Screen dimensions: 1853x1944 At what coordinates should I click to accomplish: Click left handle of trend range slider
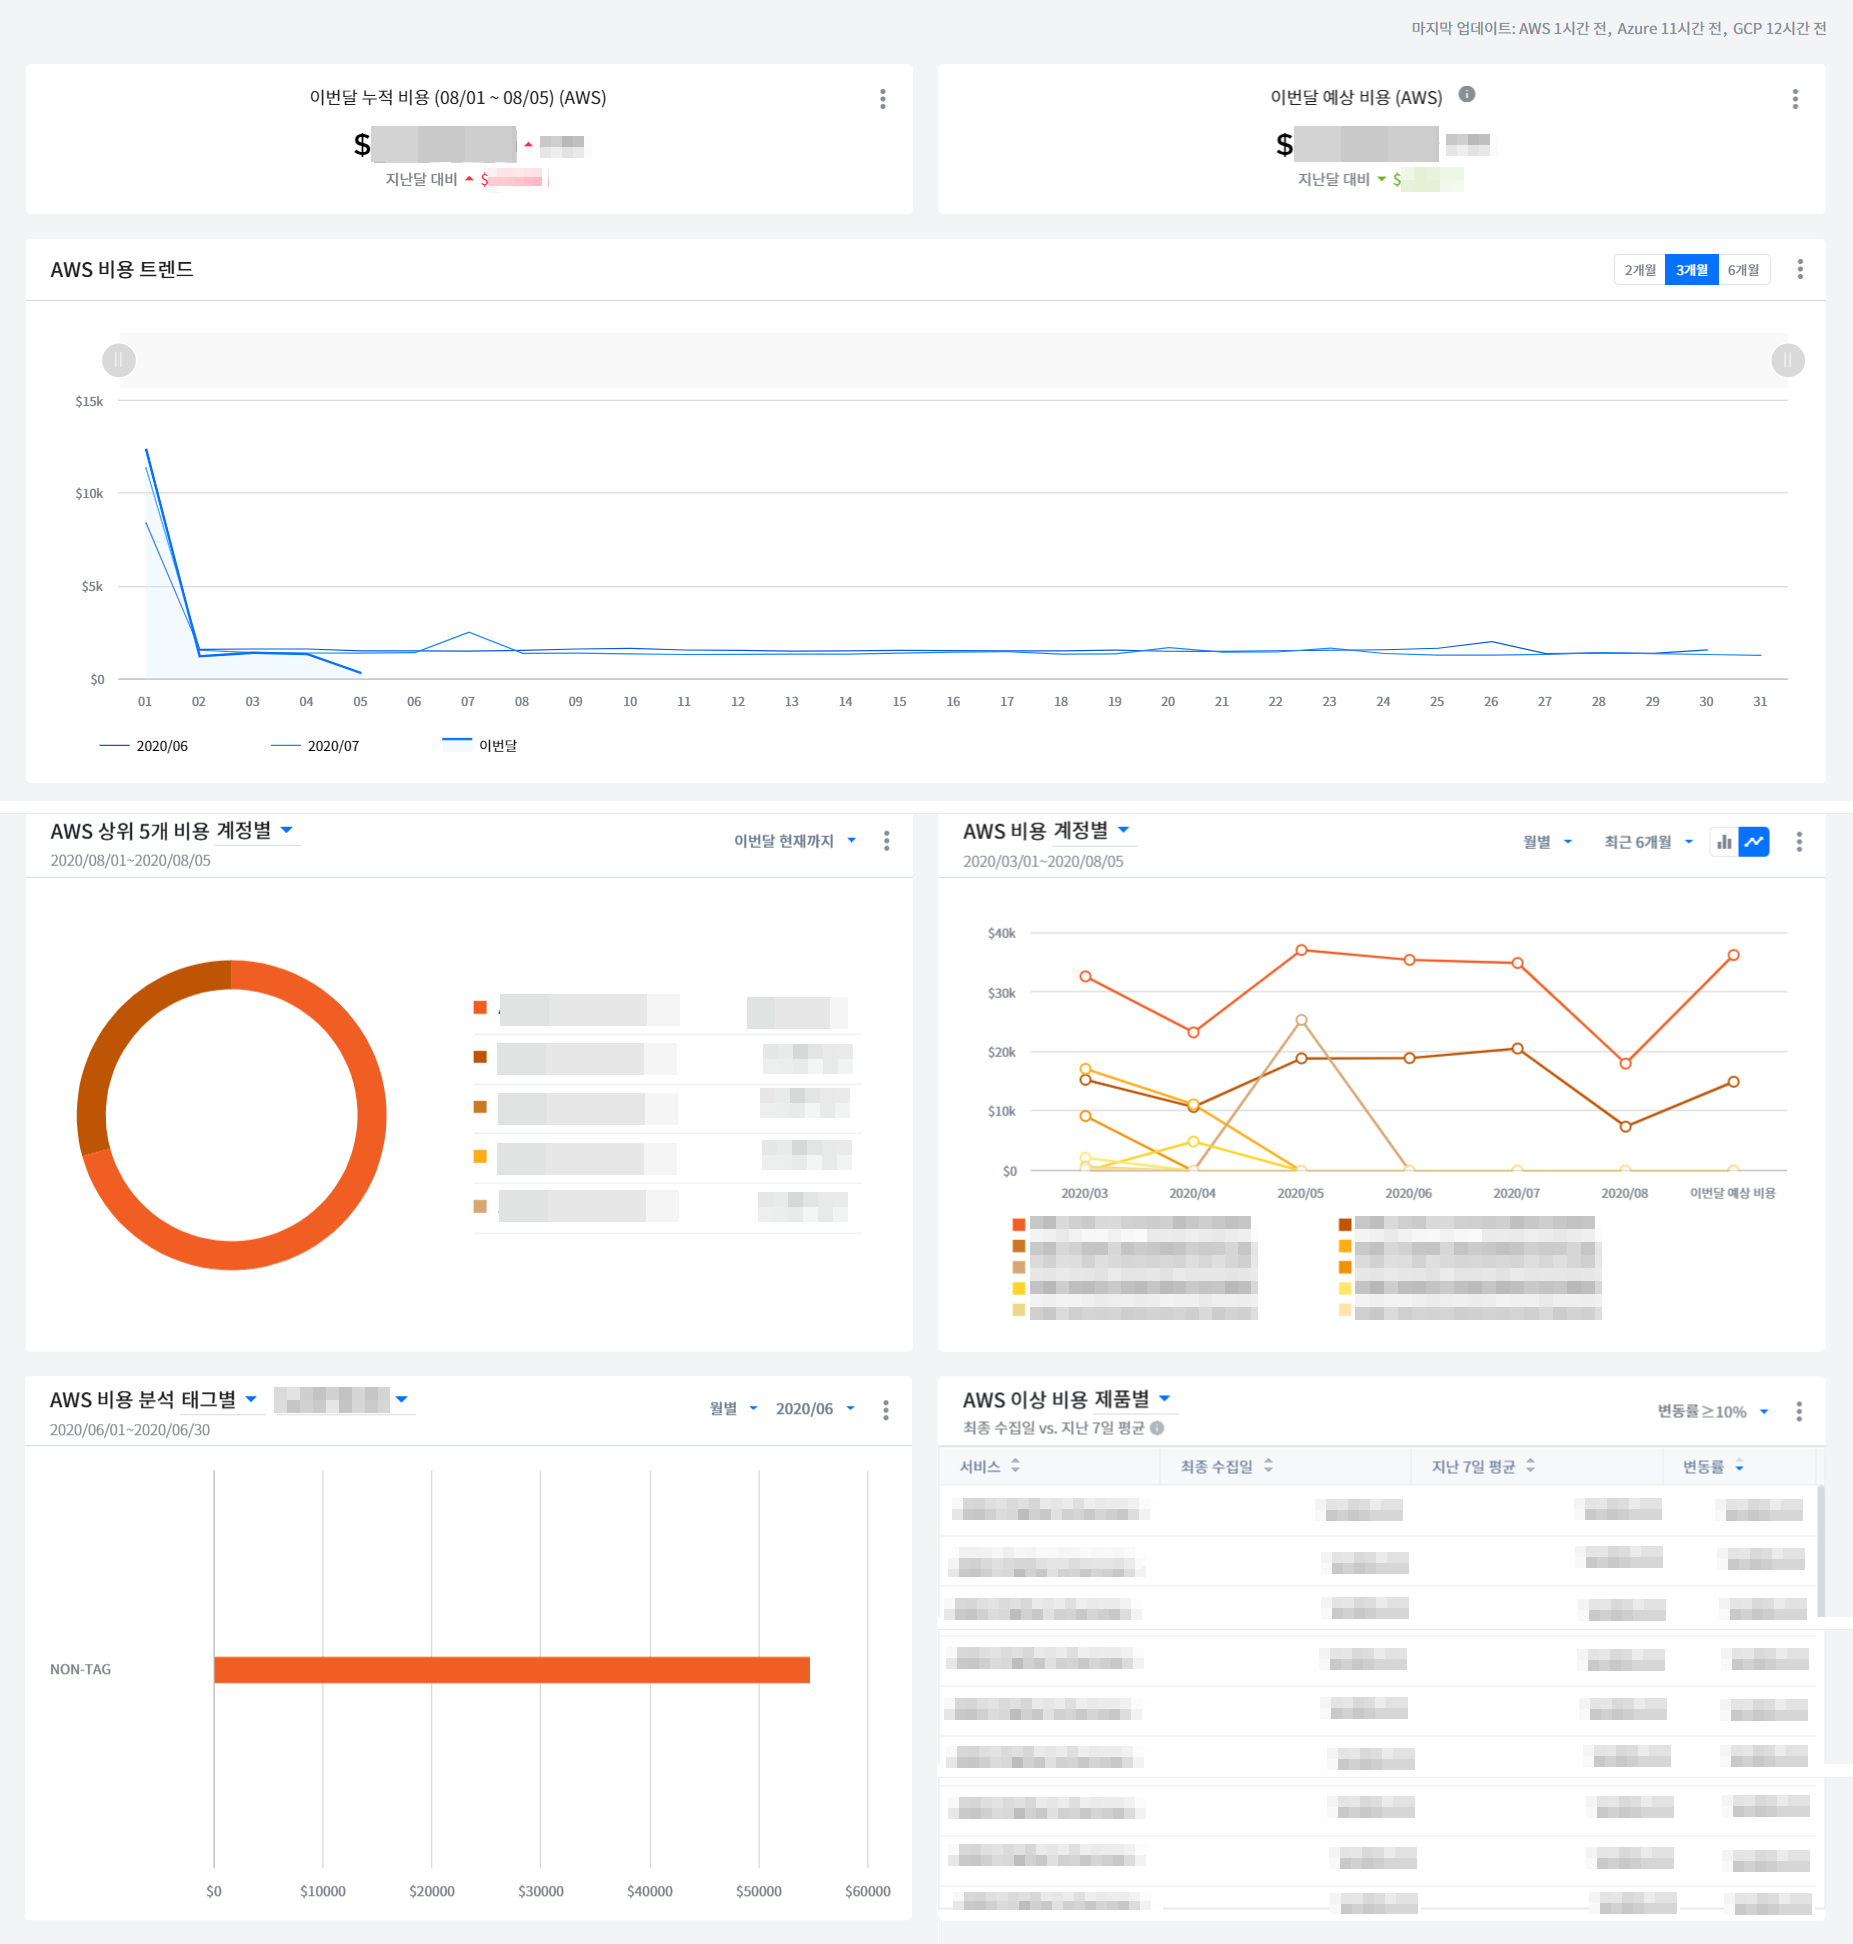pyautogui.click(x=119, y=360)
